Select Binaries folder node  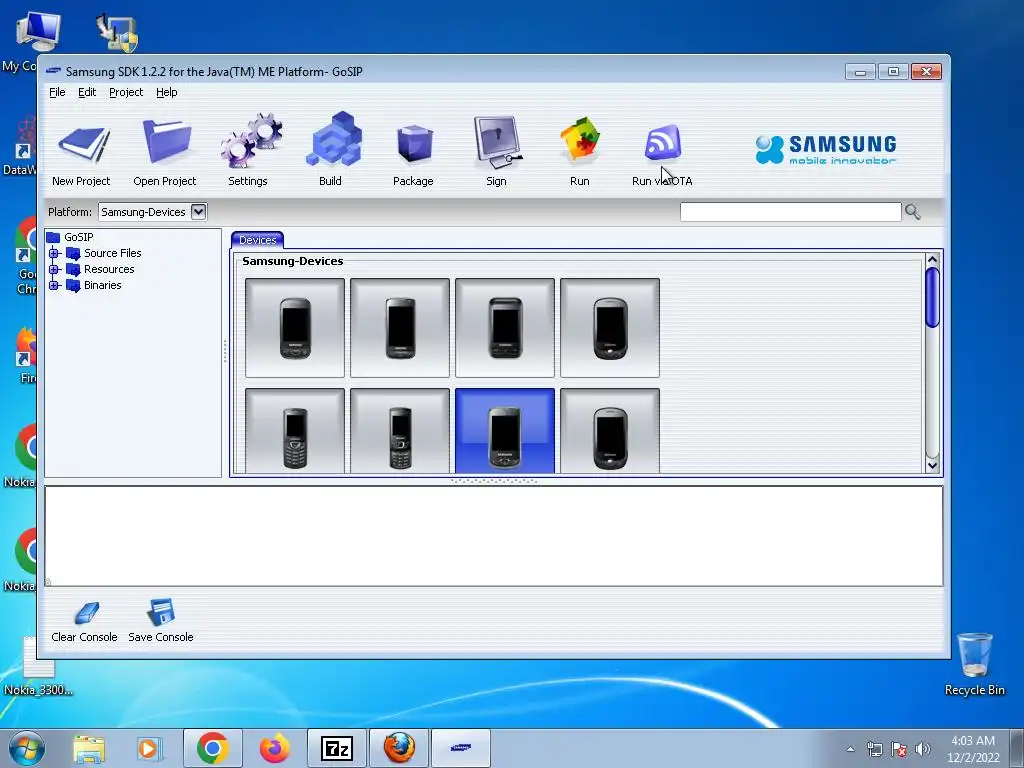(x=94, y=285)
